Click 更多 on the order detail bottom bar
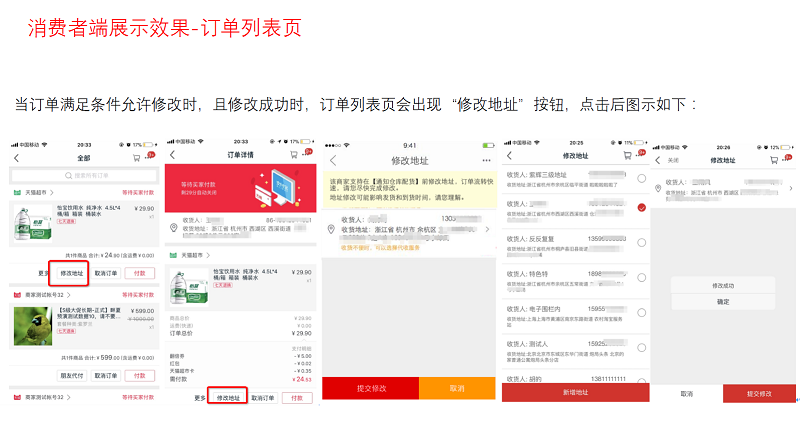The image size is (800, 439). (x=201, y=397)
